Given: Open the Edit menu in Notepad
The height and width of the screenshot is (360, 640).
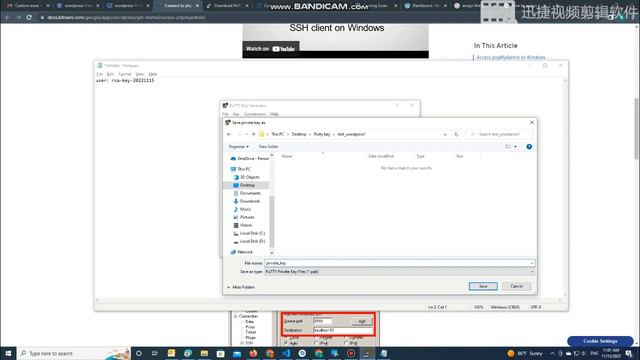Looking at the screenshot, I should click(110, 74).
